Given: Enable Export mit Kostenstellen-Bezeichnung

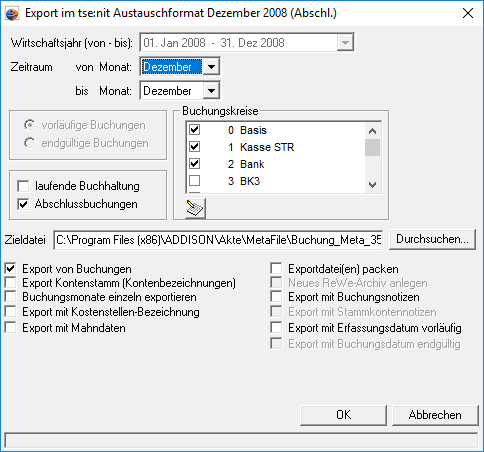Looking at the screenshot, I should [11, 312].
